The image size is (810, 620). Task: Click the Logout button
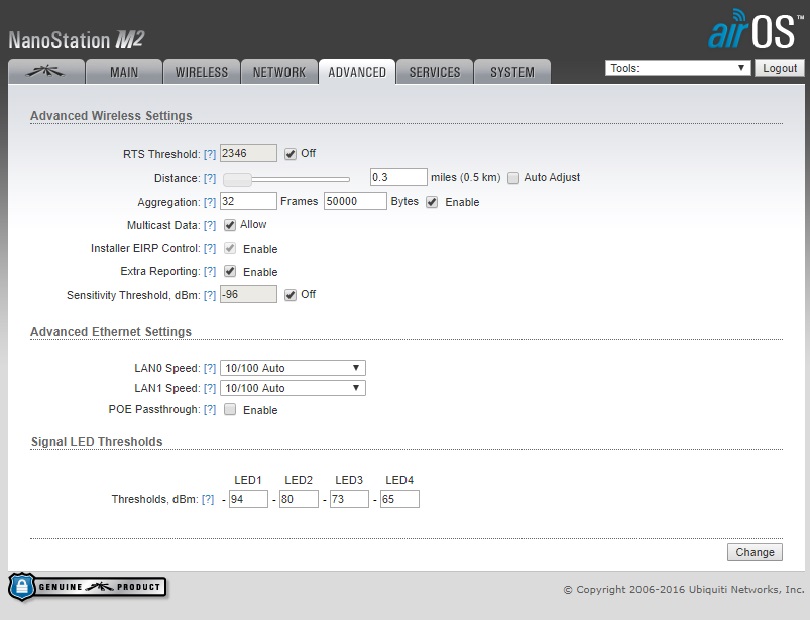[x=779, y=68]
